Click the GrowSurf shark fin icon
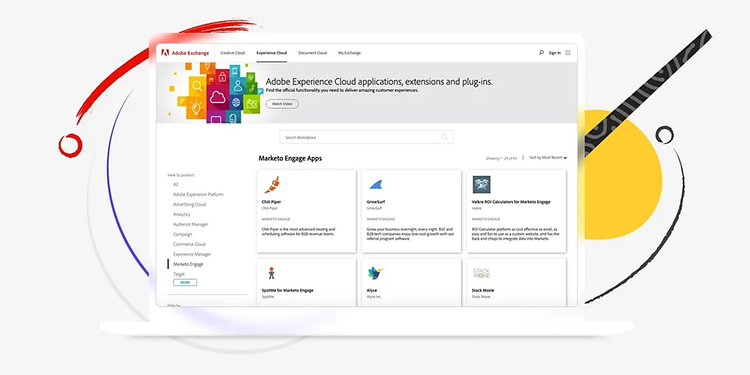 coord(375,185)
